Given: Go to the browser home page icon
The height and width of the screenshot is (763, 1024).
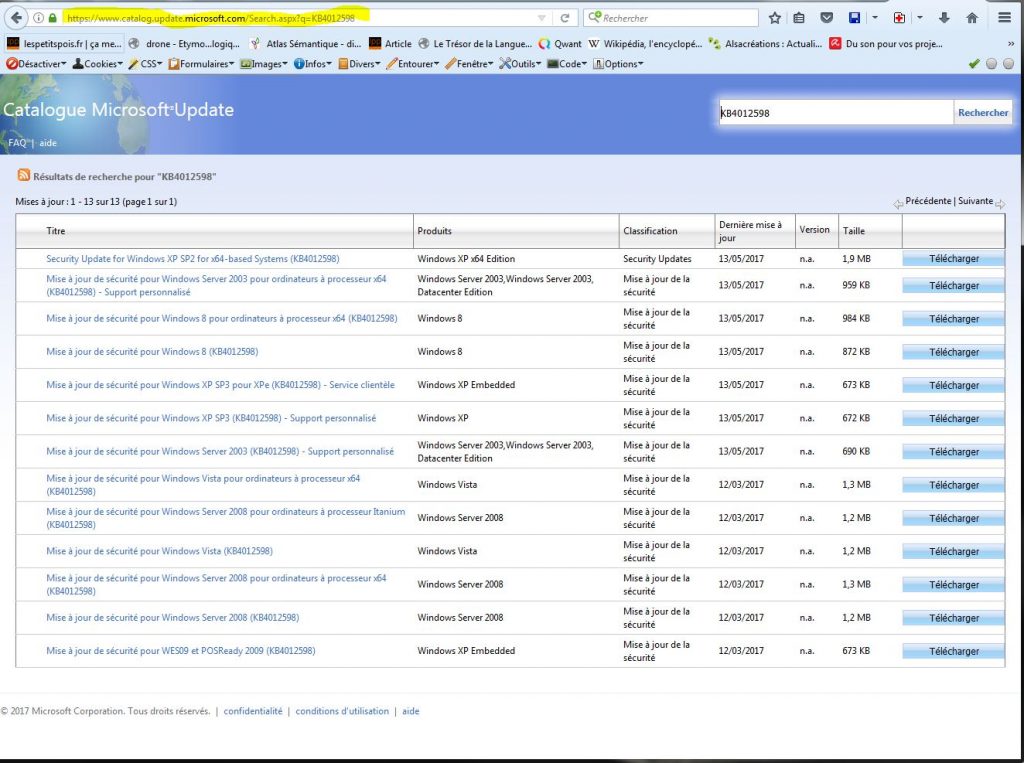Looking at the screenshot, I should coord(972,18).
